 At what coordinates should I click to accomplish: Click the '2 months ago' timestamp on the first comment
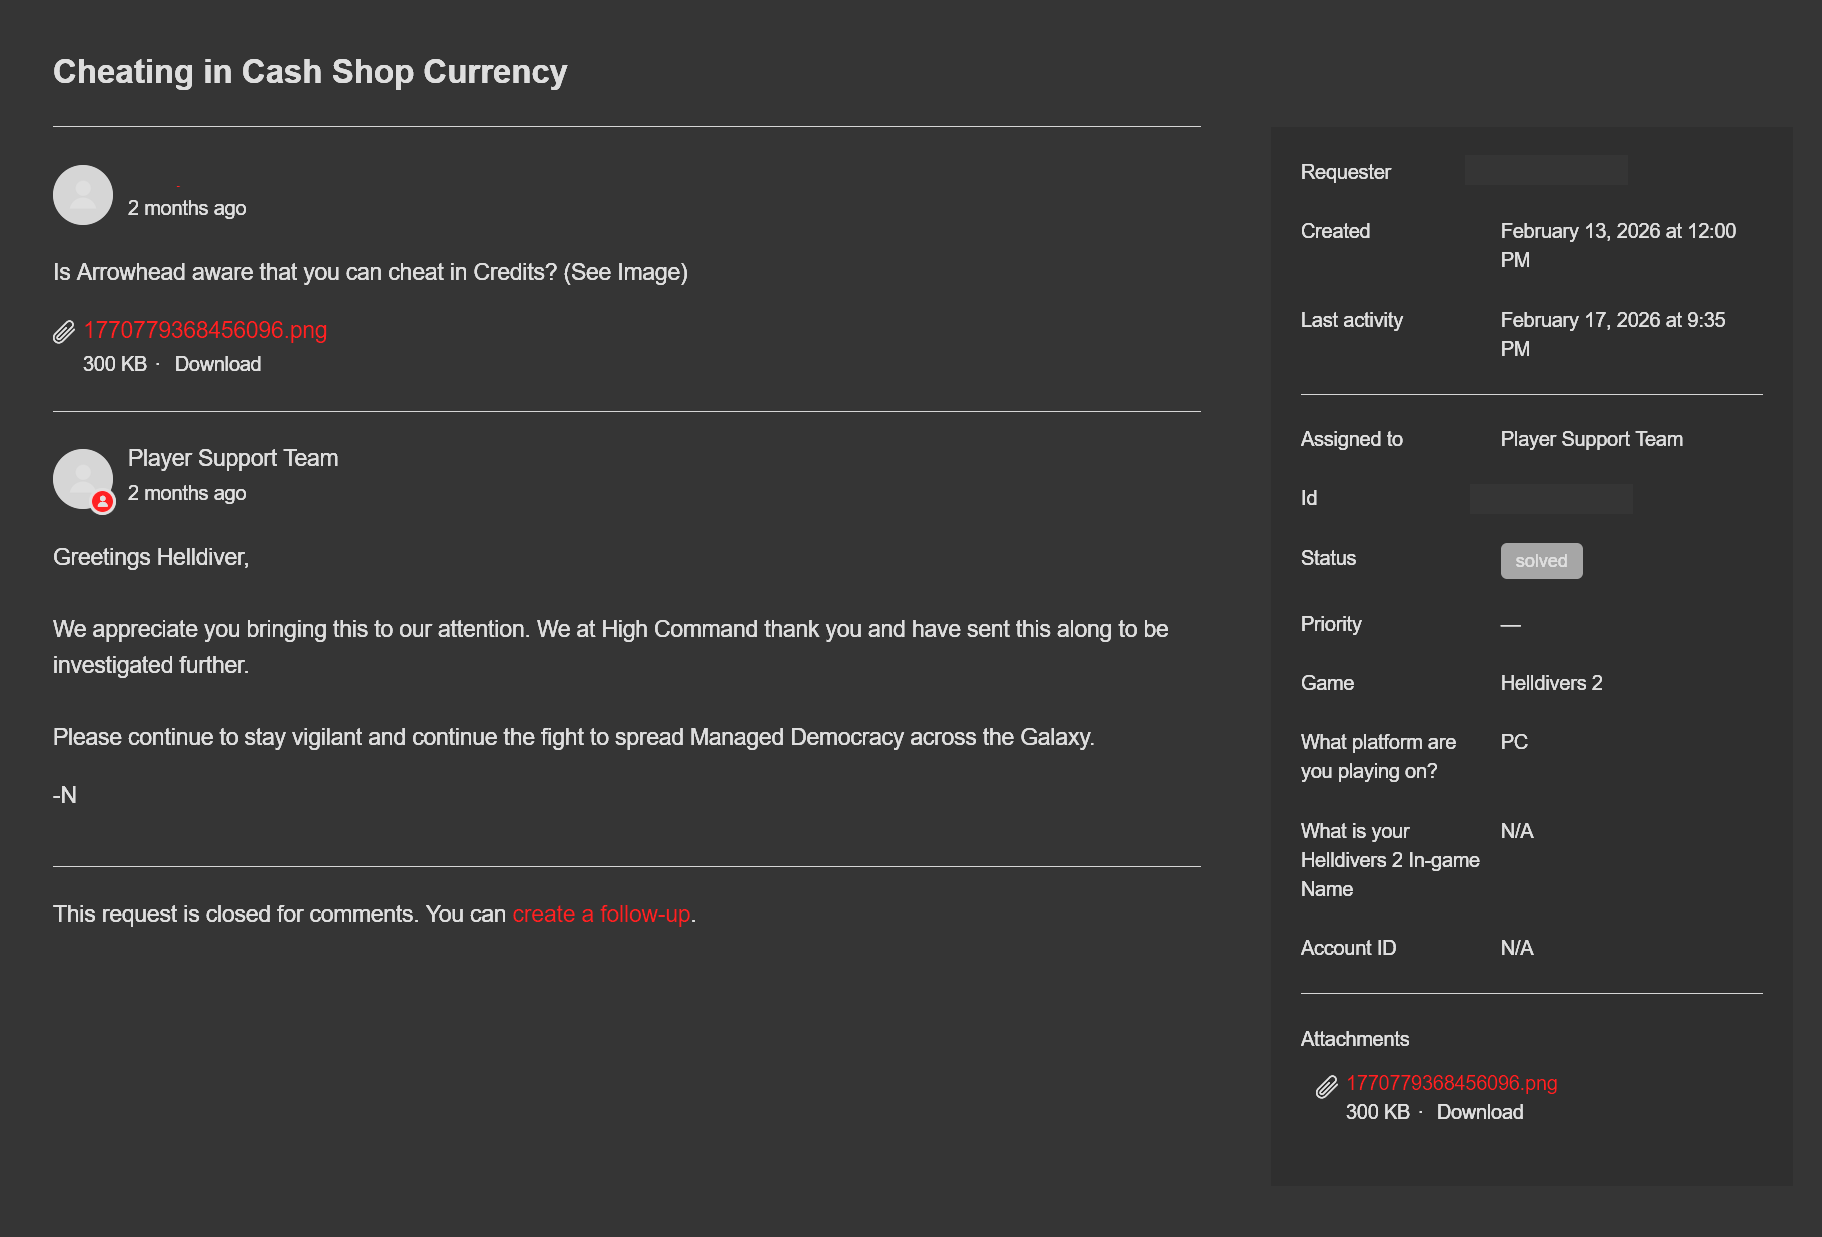pyautogui.click(x=187, y=208)
